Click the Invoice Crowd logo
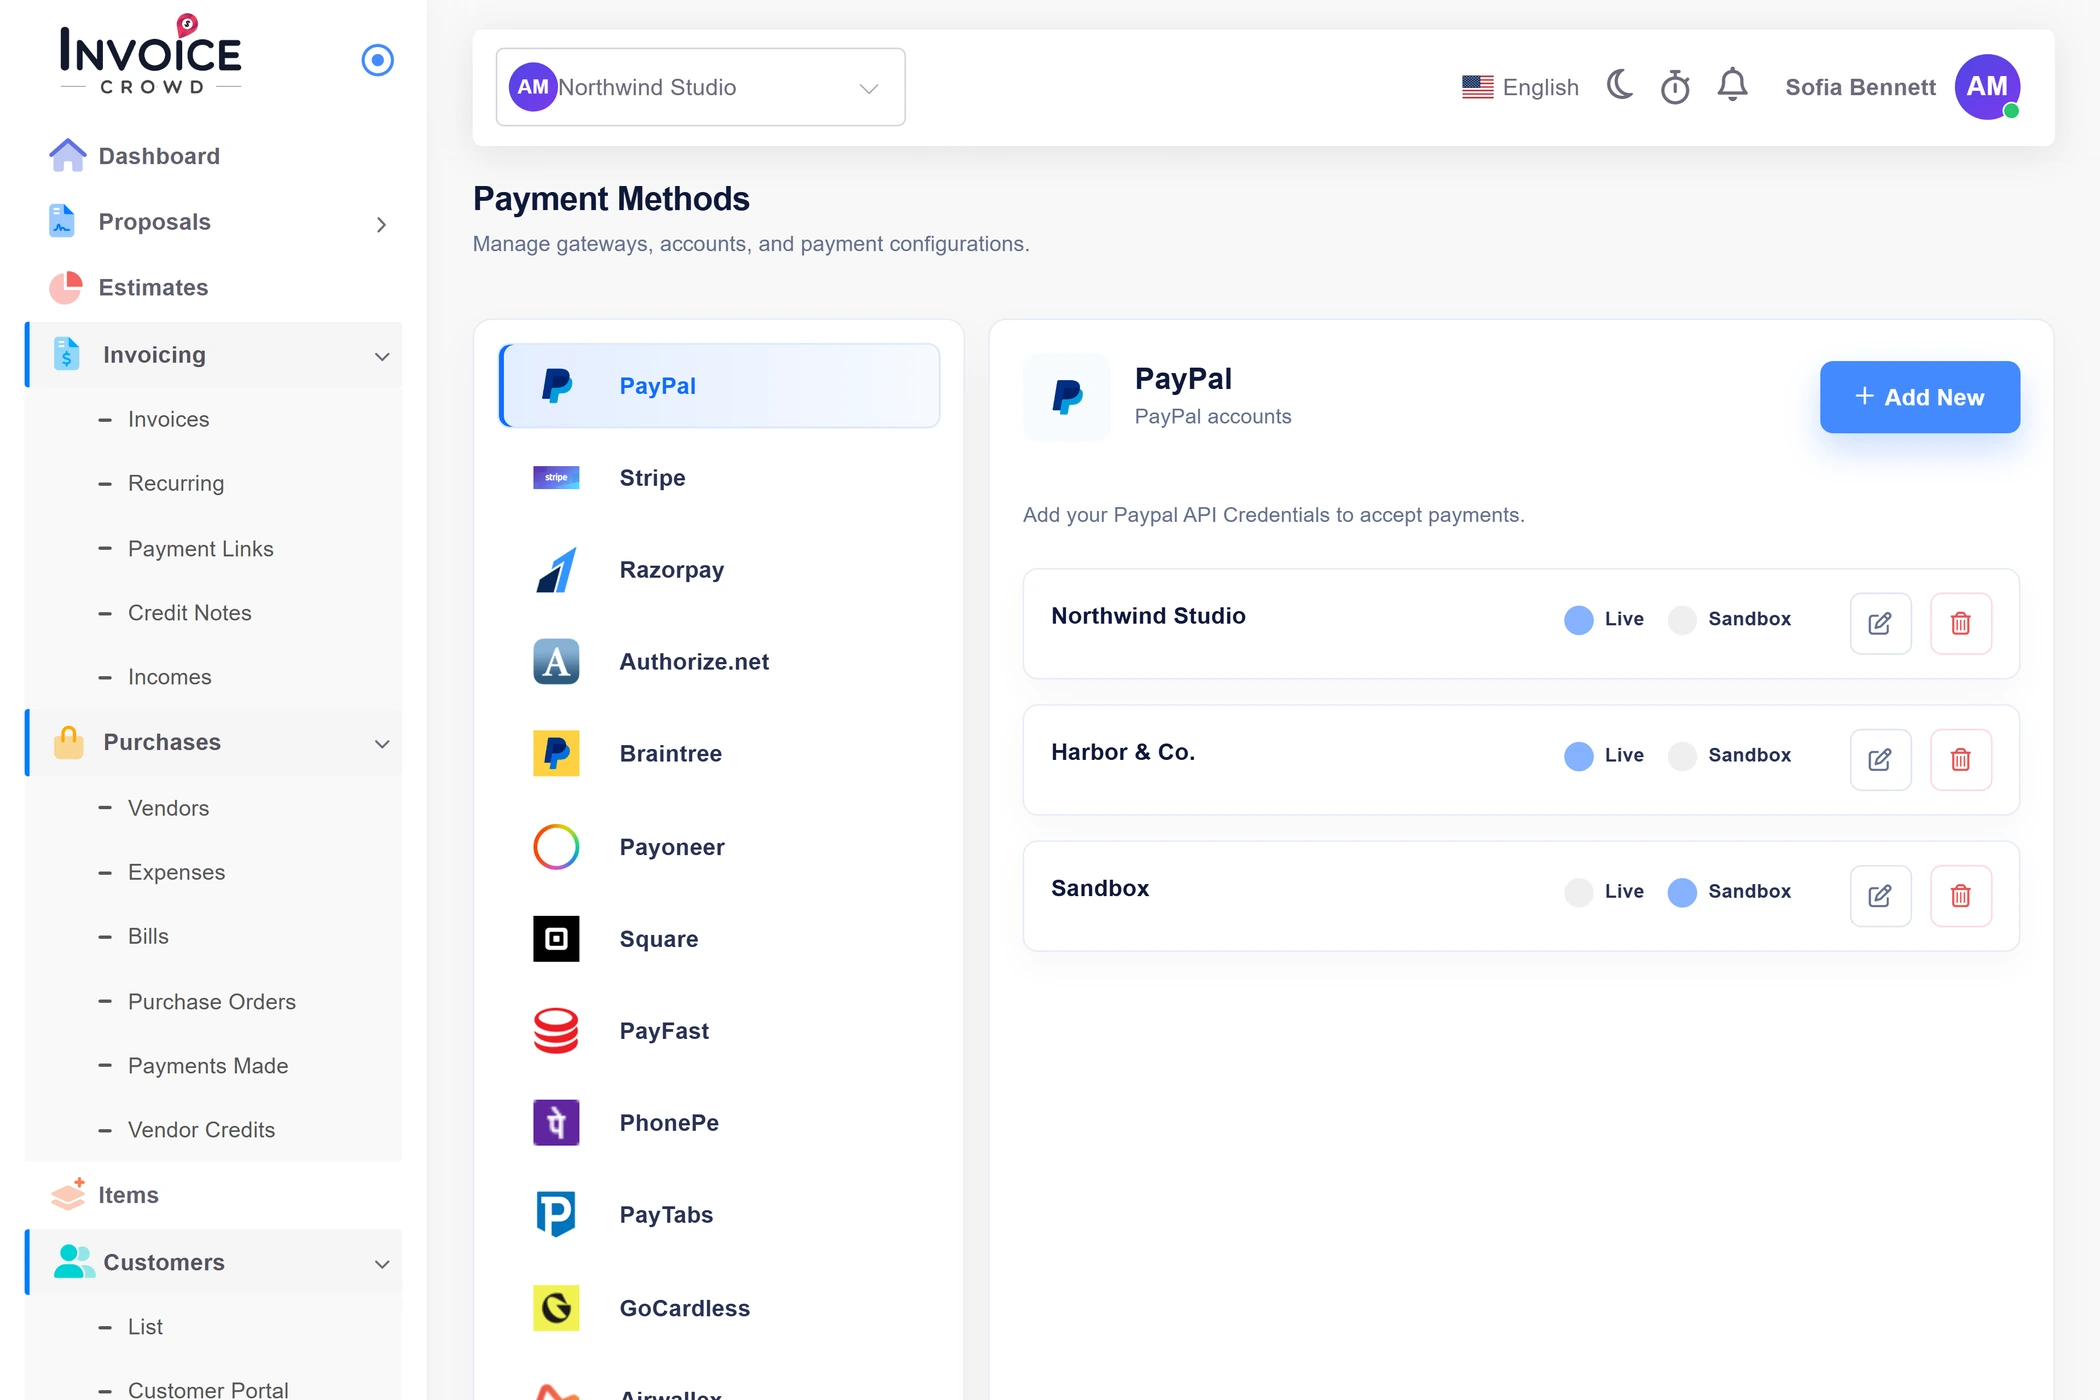Viewport: 2100px width, 1400px height. 151,56
